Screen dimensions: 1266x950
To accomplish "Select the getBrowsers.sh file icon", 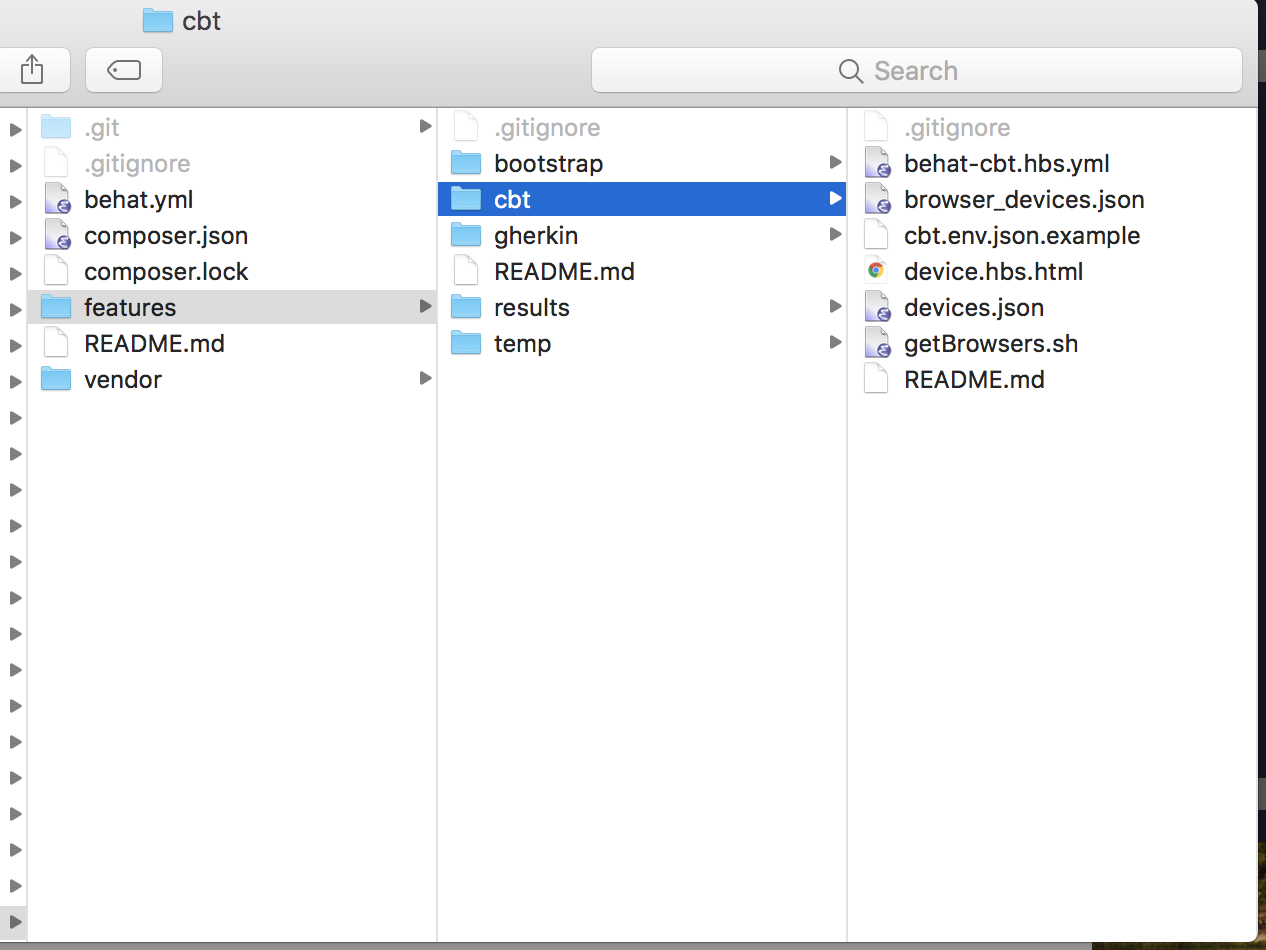I will [x=877, y=343].
